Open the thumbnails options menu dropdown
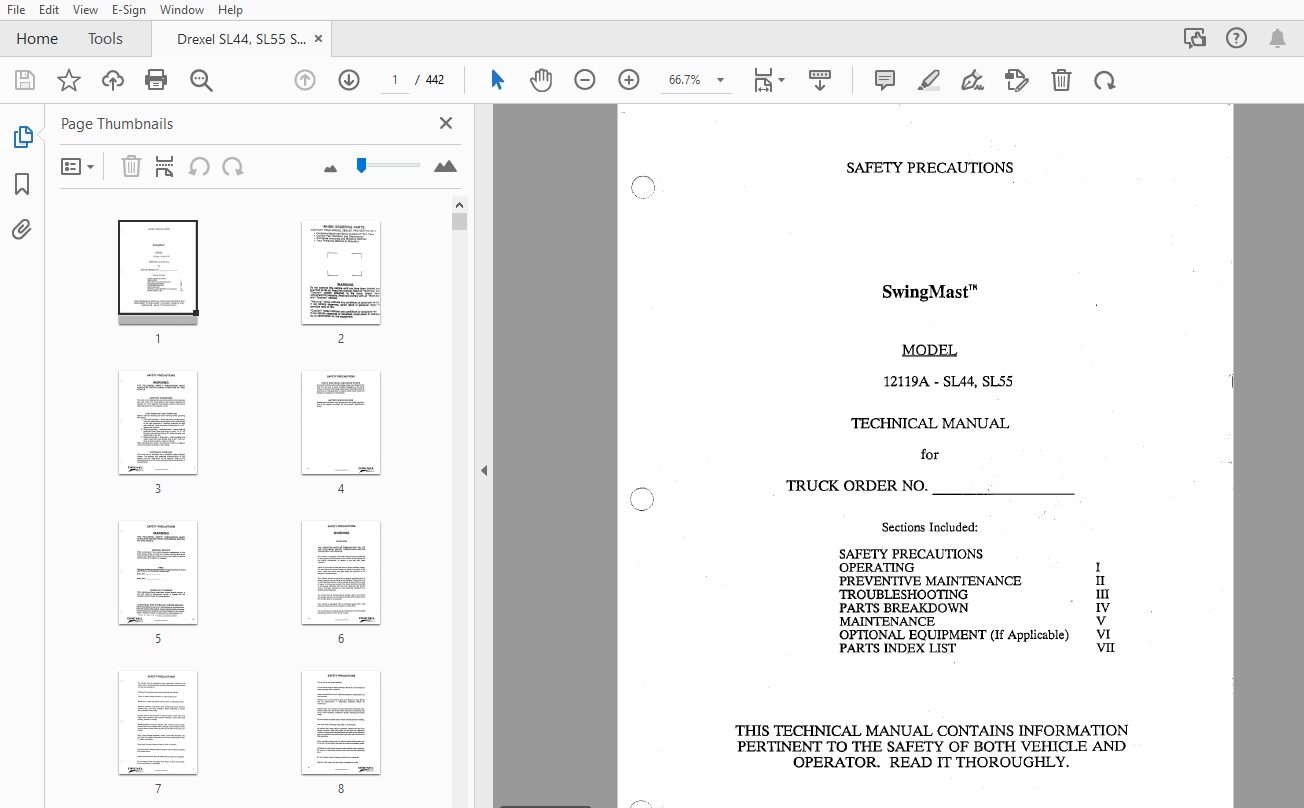Viewport: 1304px width, 808px height. [x=77, y=167]
